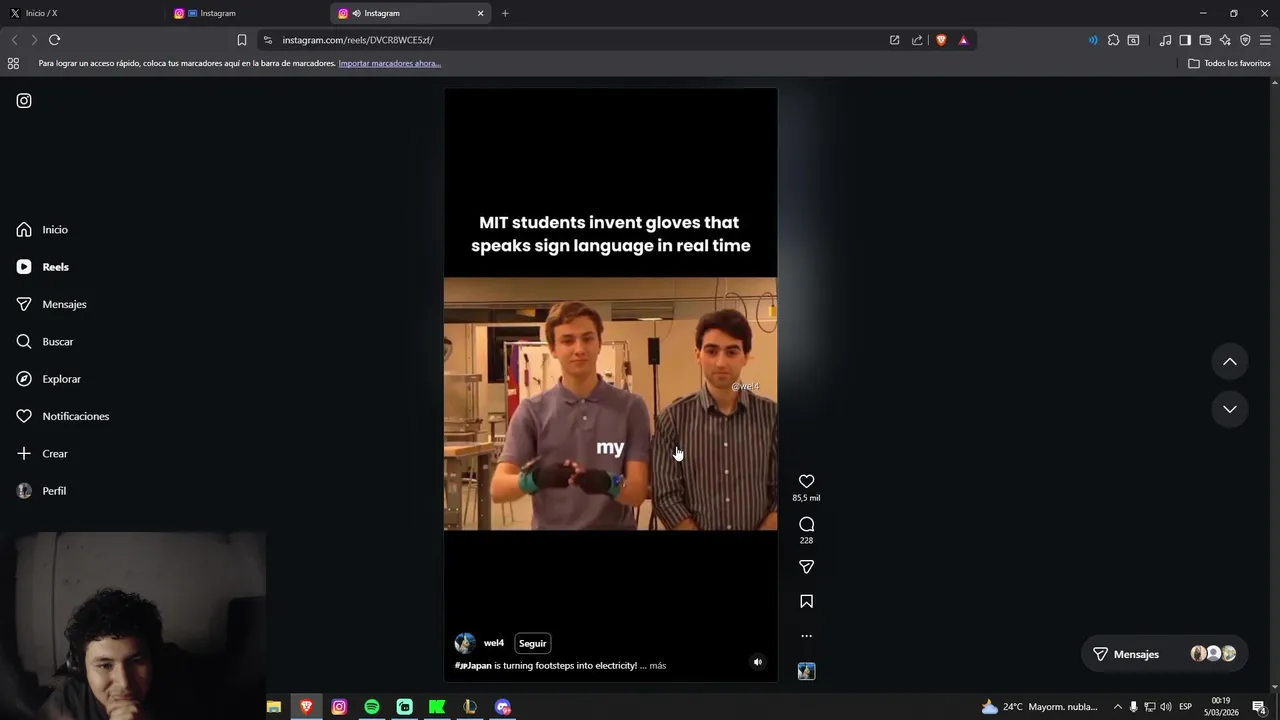The width and height of the screenshot is (1280, 720).
Task: Go to Inicio in the sidebar
Action: 42,230
